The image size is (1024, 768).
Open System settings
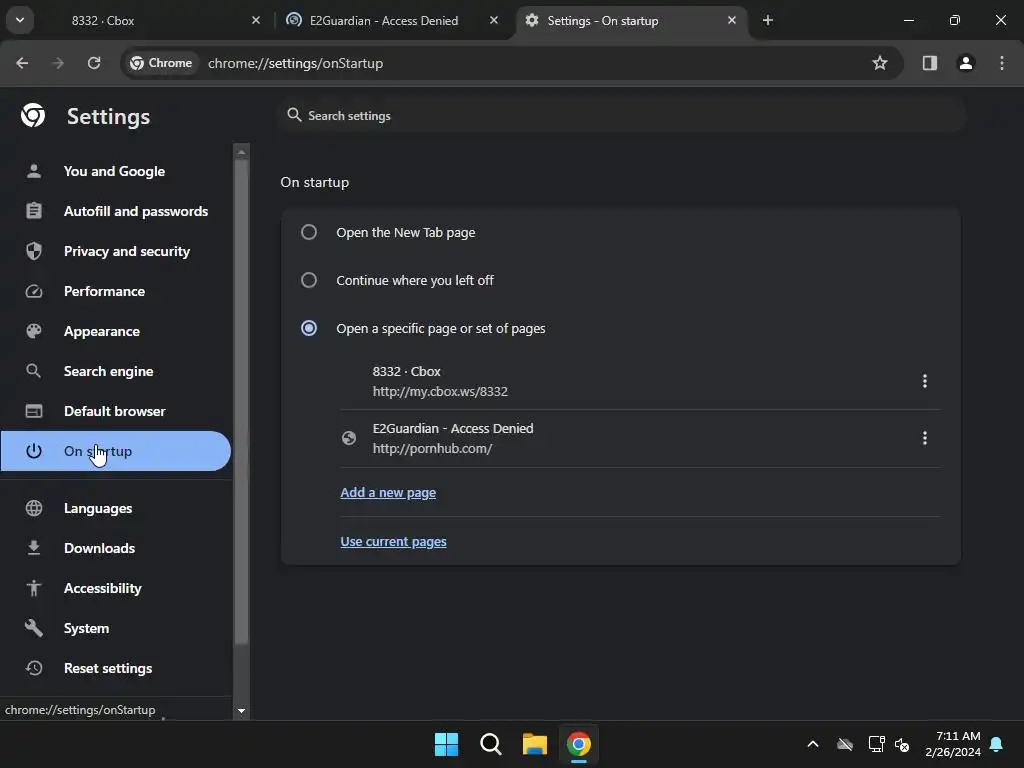click(x=116, y=628)
